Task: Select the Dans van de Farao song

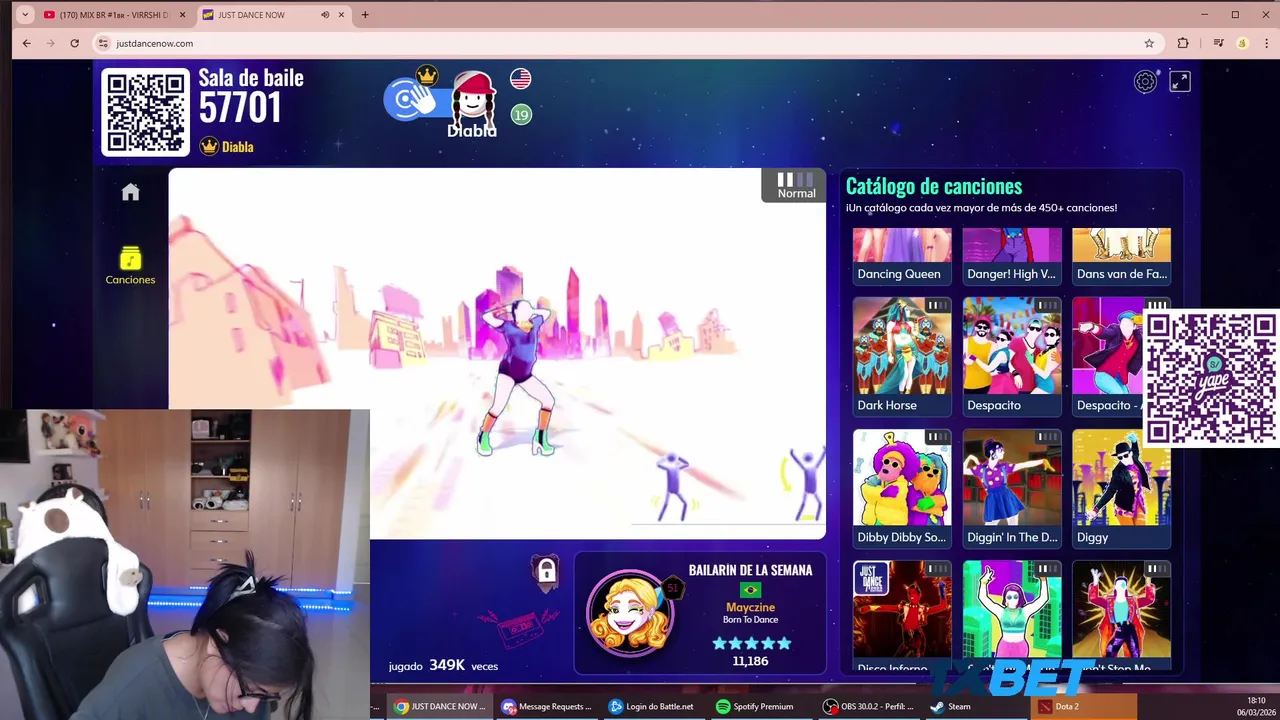Action: [1121, 256]
